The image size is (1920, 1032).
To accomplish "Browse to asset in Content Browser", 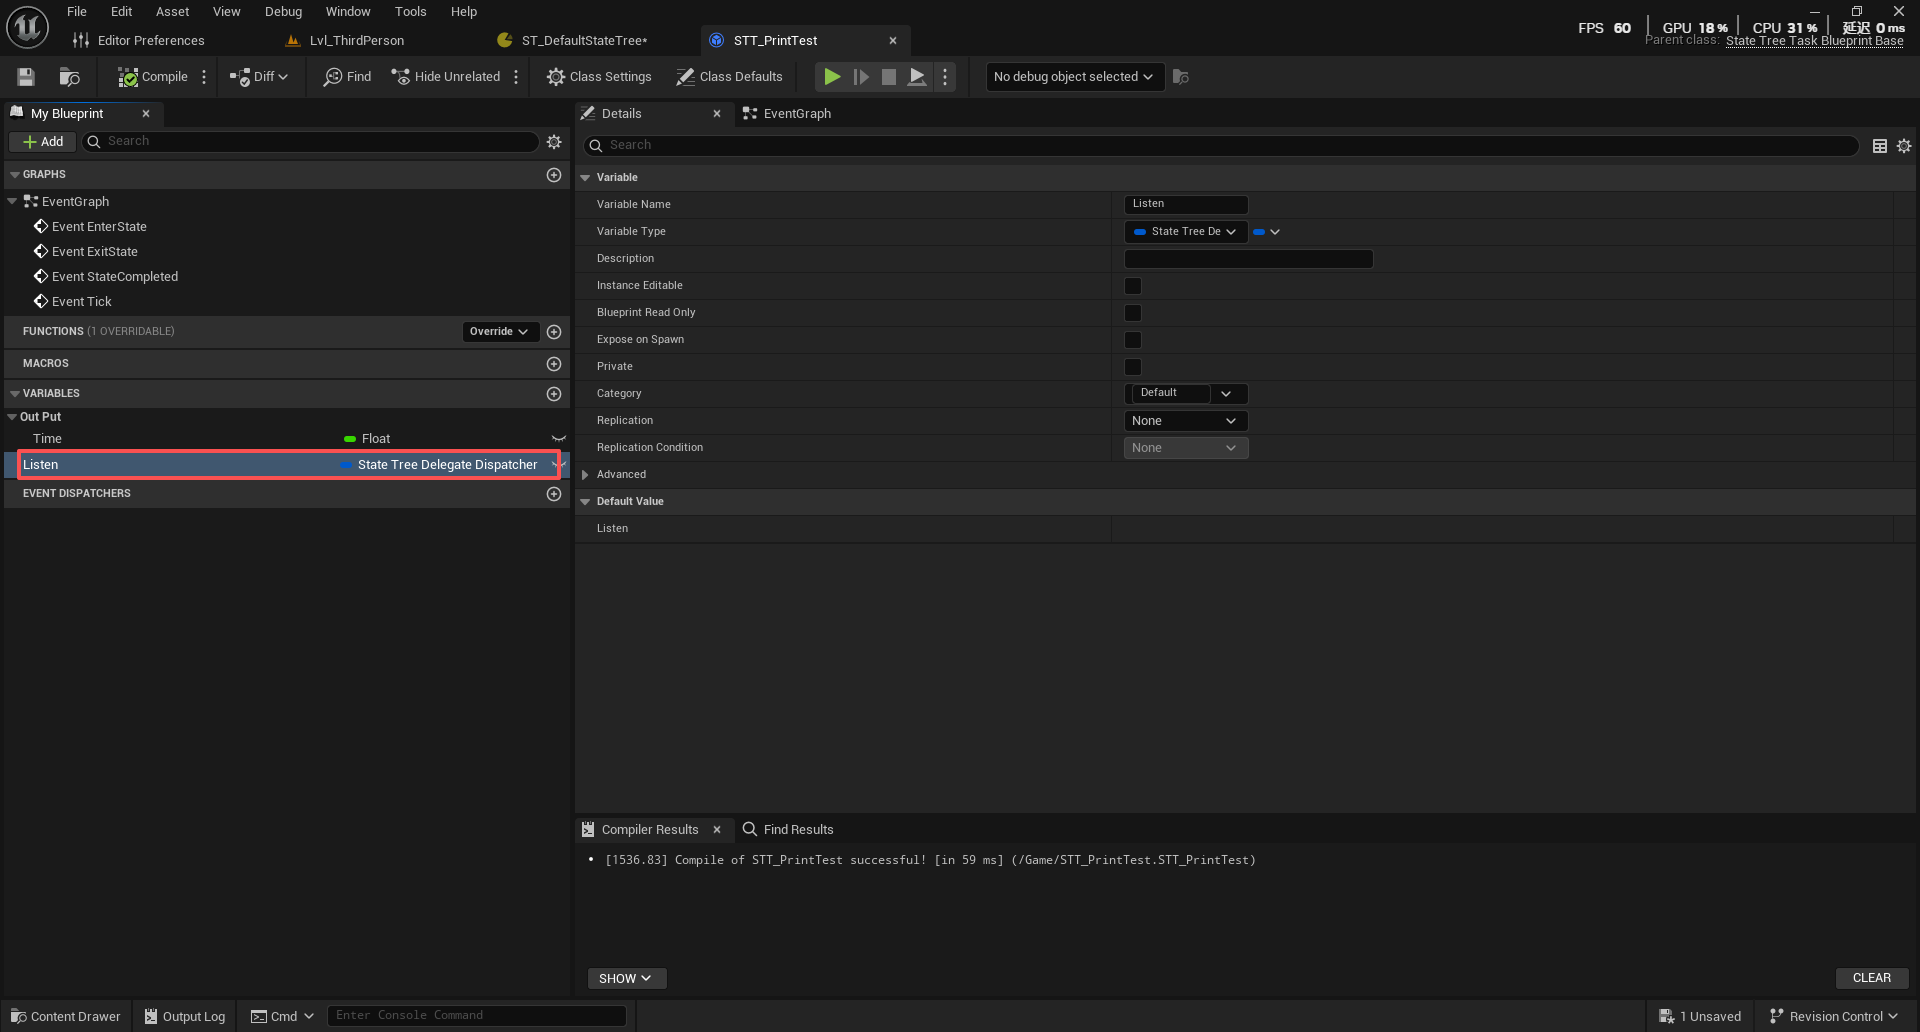I will coord(69,77).
